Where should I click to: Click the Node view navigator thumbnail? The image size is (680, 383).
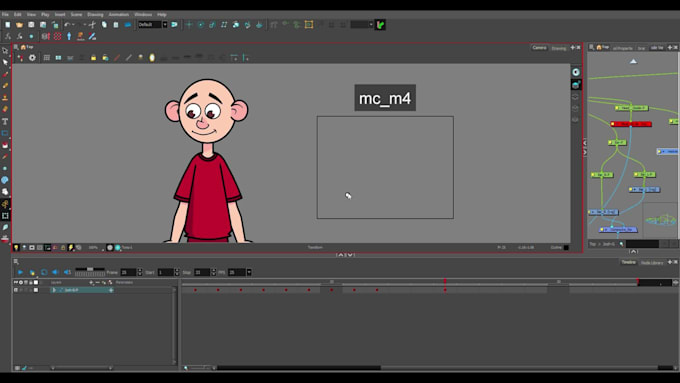tap(660, 220)
